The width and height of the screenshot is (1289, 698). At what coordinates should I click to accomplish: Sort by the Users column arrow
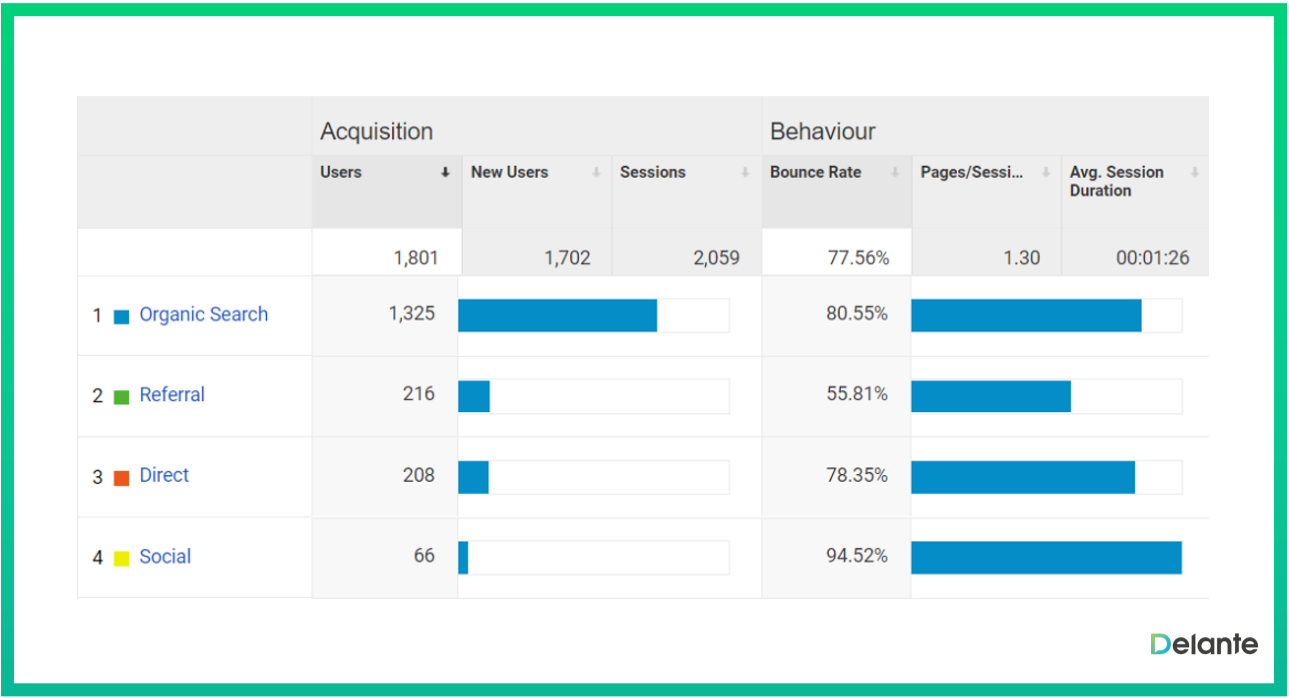click(x=445, y=173)
